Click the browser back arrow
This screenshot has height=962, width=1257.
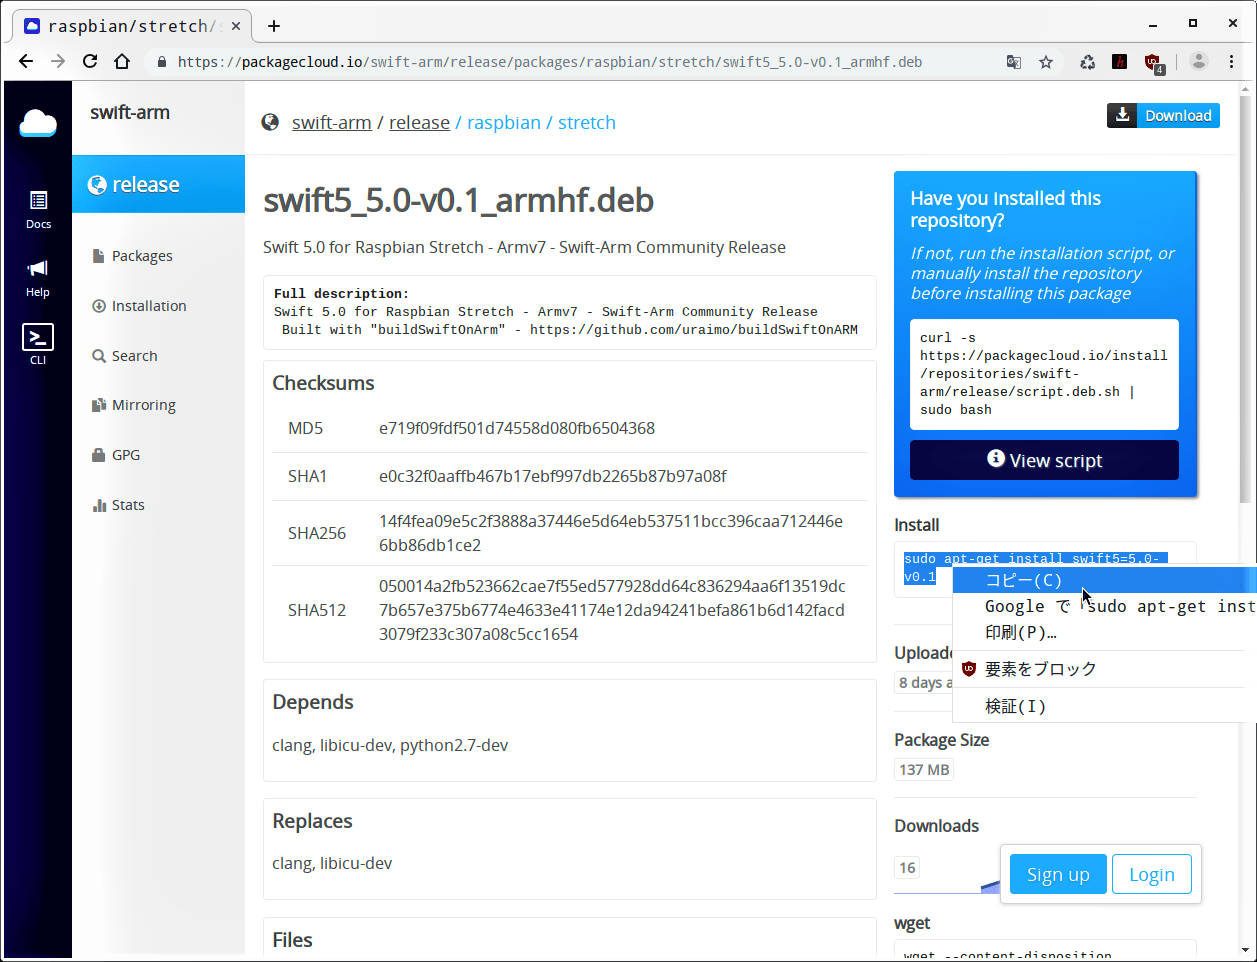pyautogui.click(x=26, y=62)
